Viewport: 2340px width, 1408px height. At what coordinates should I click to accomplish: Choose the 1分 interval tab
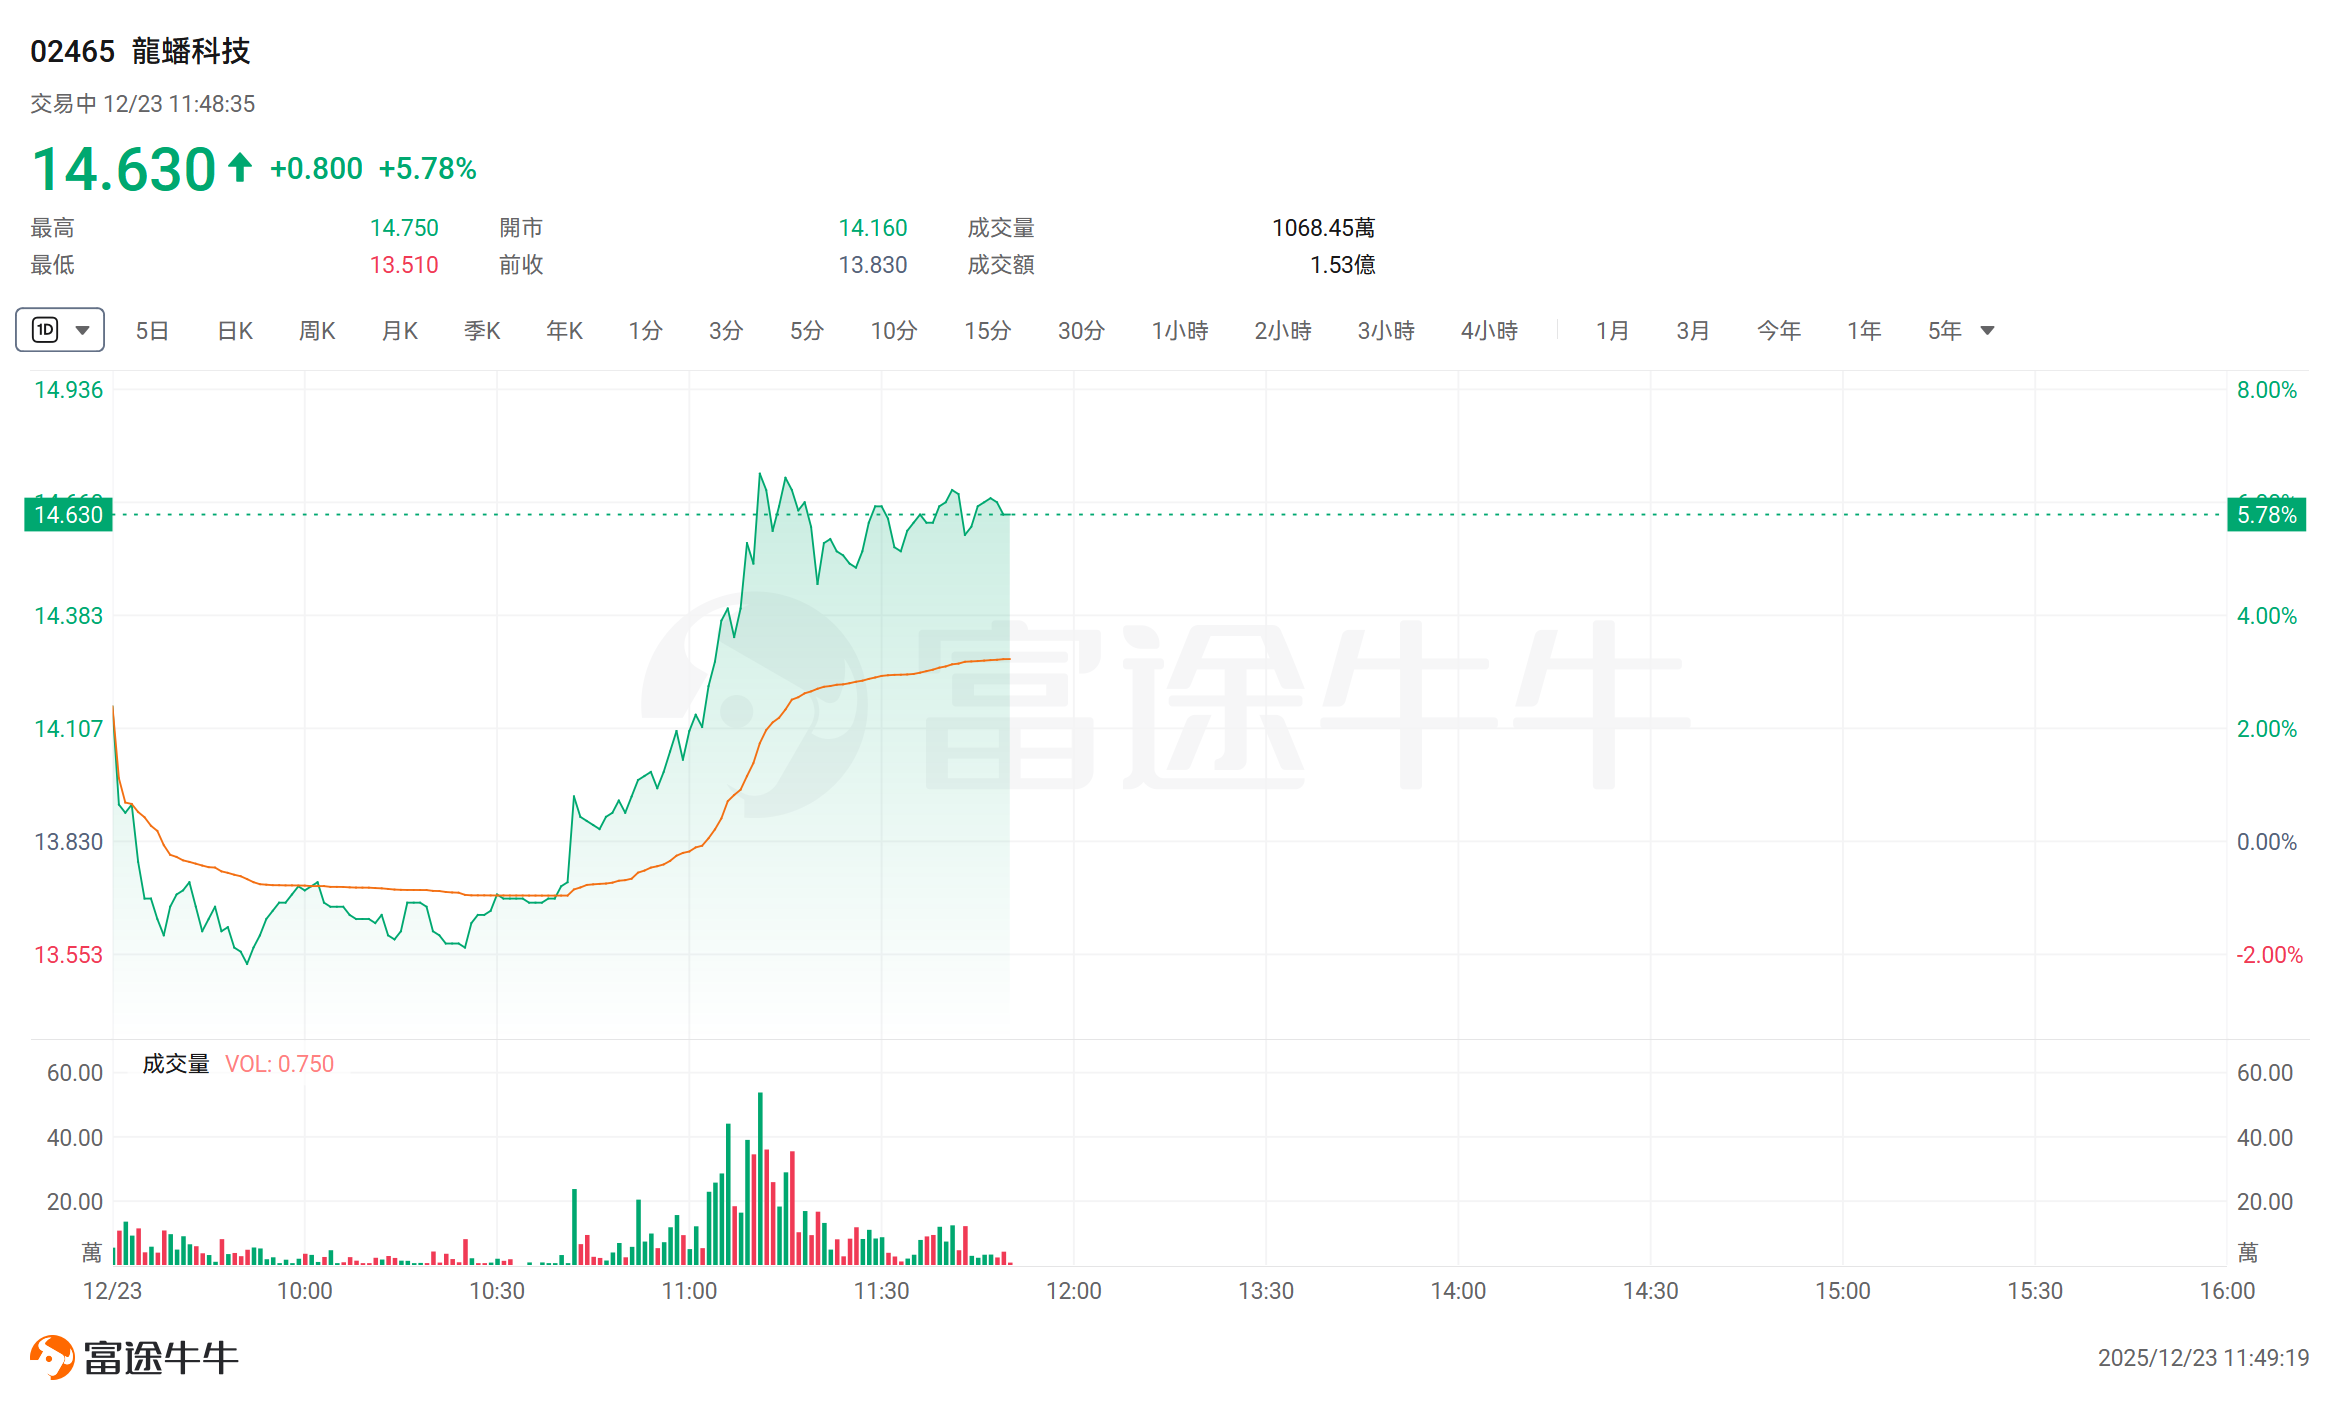pyautogui.click(x=645, y=331)
